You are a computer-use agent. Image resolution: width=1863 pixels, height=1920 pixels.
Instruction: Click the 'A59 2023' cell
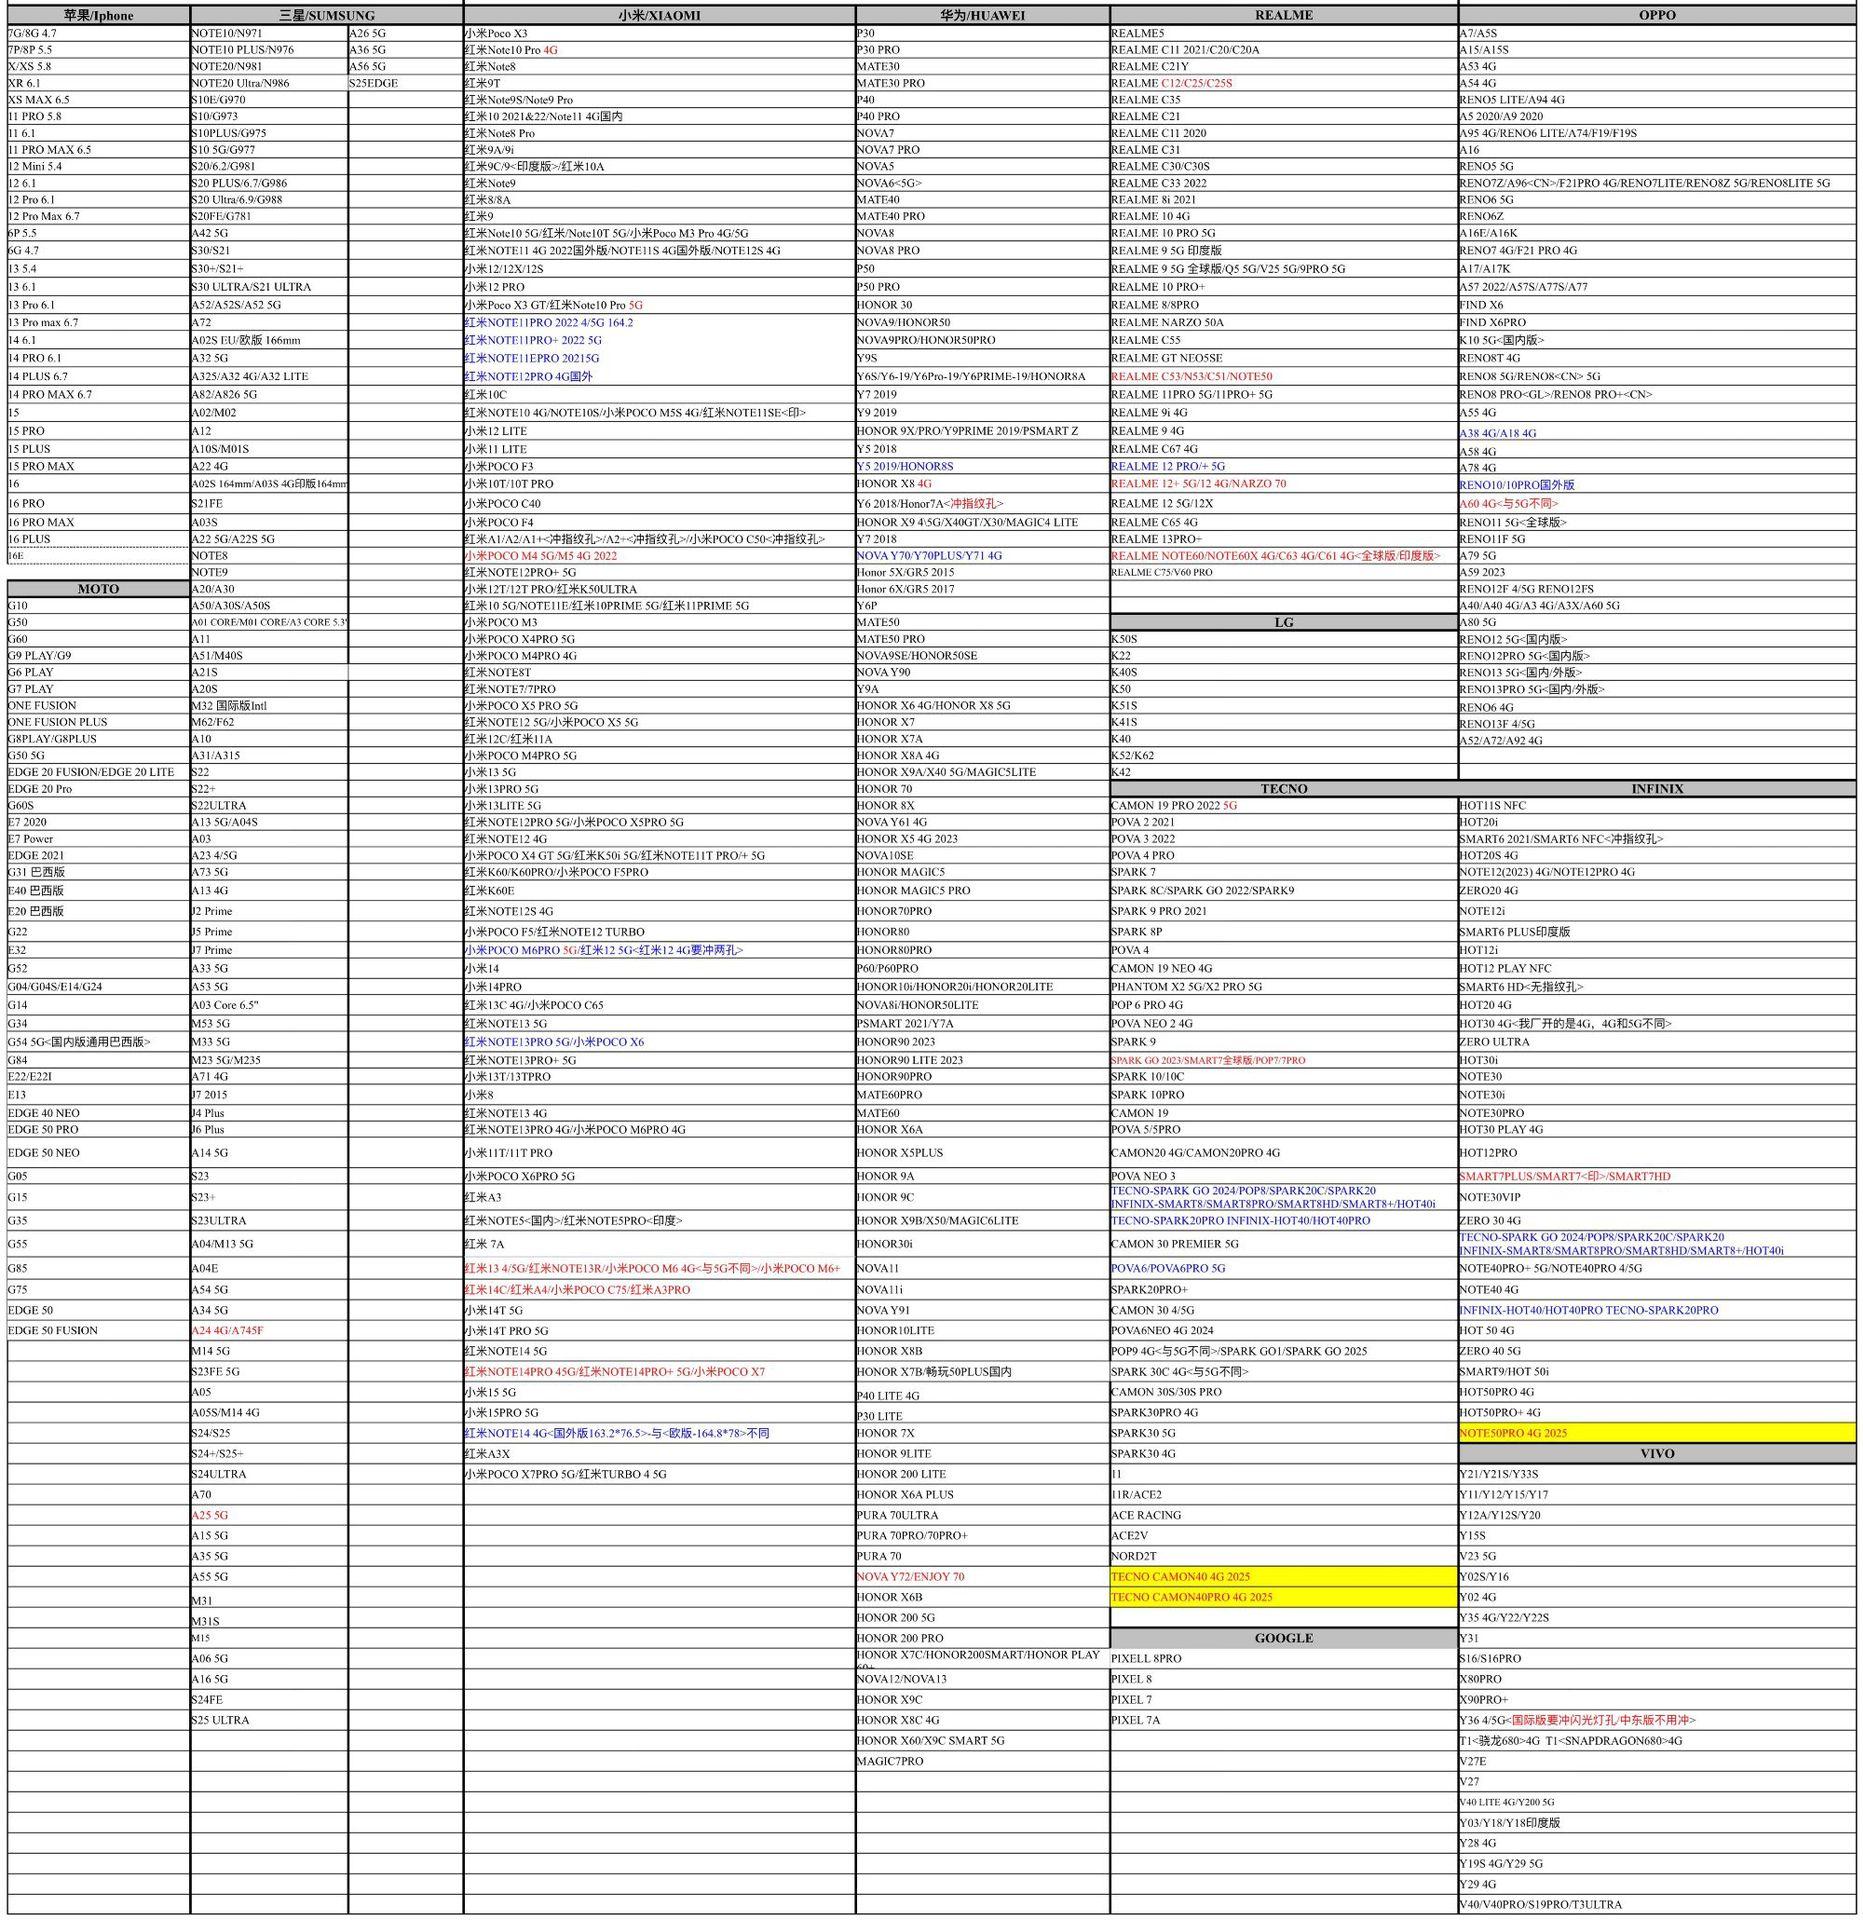(x=1657, y=572)
